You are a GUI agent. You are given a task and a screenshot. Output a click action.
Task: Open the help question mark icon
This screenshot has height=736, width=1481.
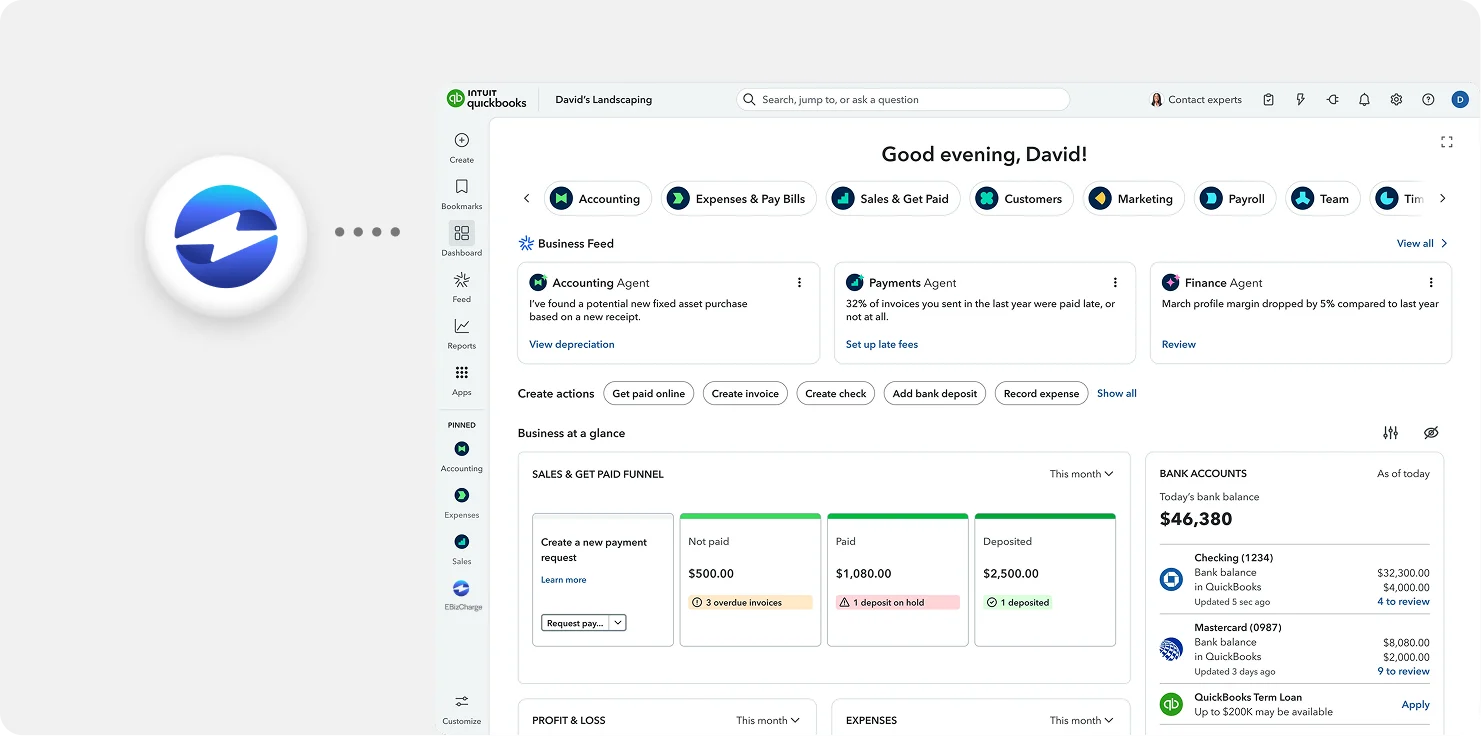coord(1428,100)
